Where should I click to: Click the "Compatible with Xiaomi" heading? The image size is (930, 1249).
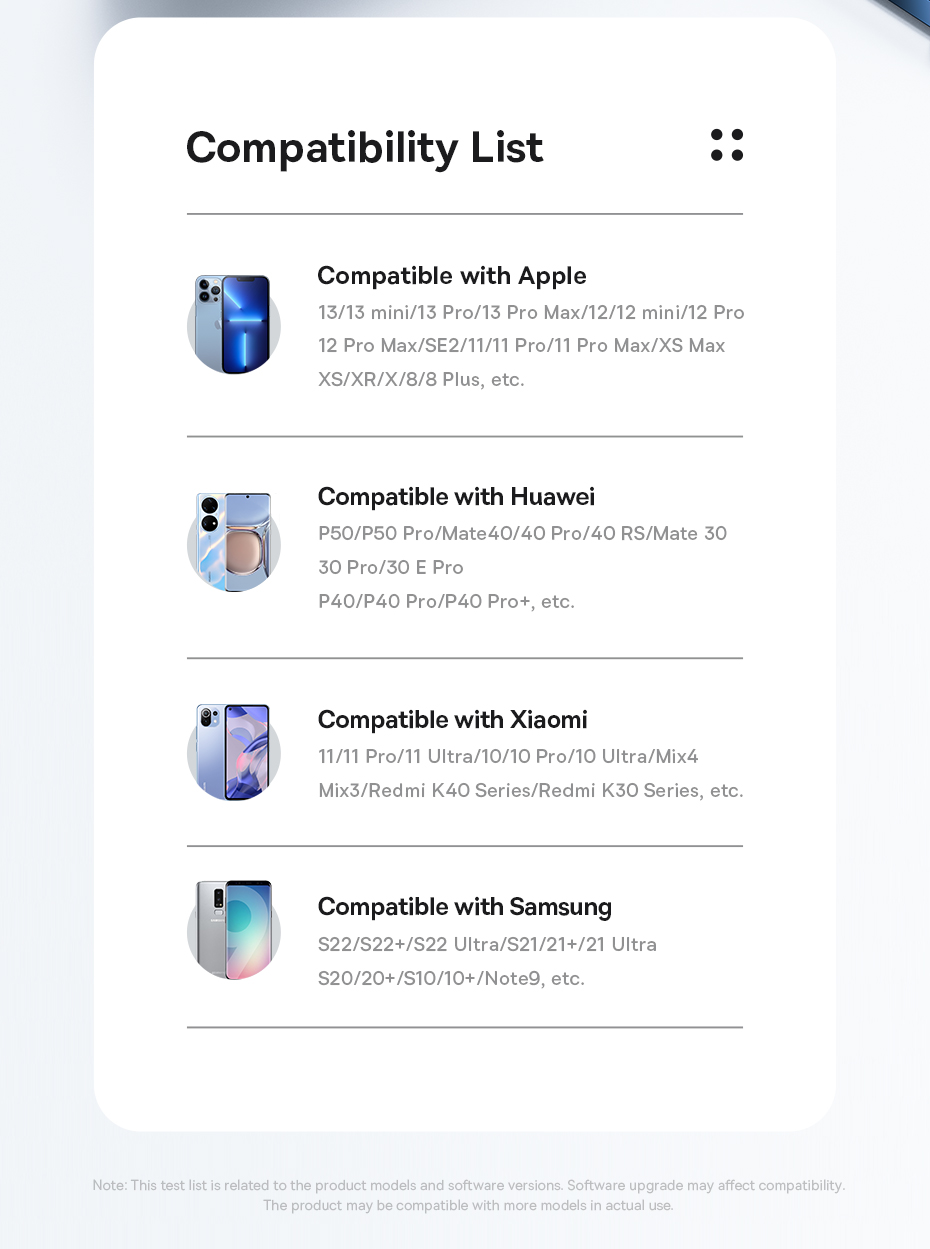pyautogui.click(x=452, y=720)
